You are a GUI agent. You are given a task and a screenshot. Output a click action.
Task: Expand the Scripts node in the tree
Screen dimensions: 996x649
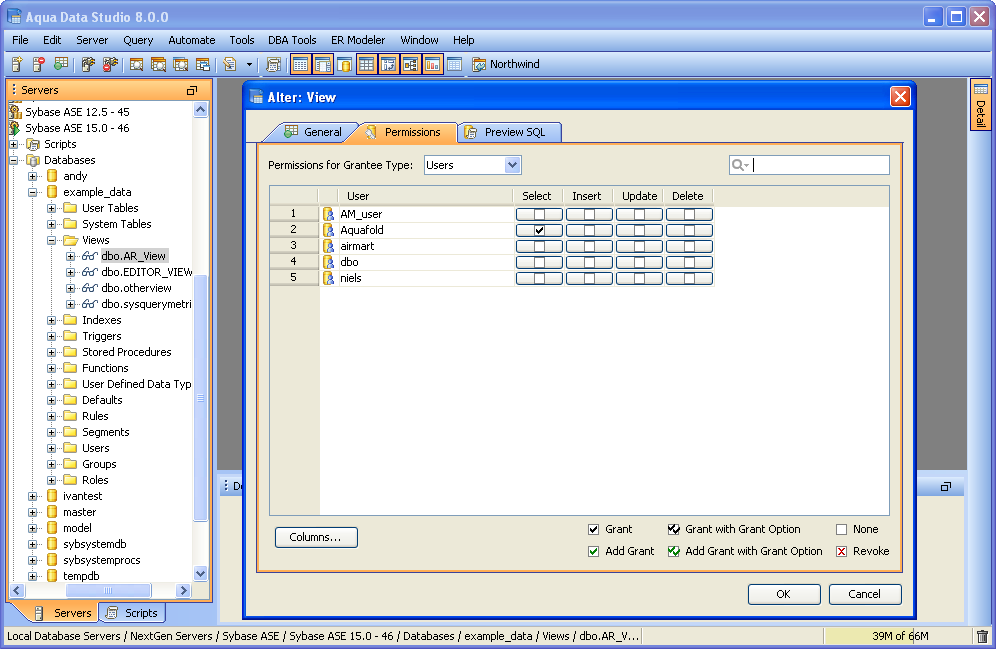[x=13, y=144]
